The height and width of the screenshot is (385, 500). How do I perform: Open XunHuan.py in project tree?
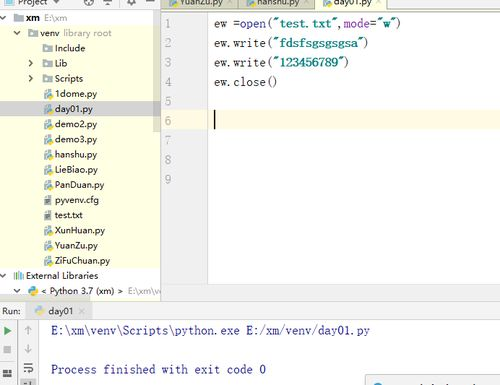tap(80, 230)
